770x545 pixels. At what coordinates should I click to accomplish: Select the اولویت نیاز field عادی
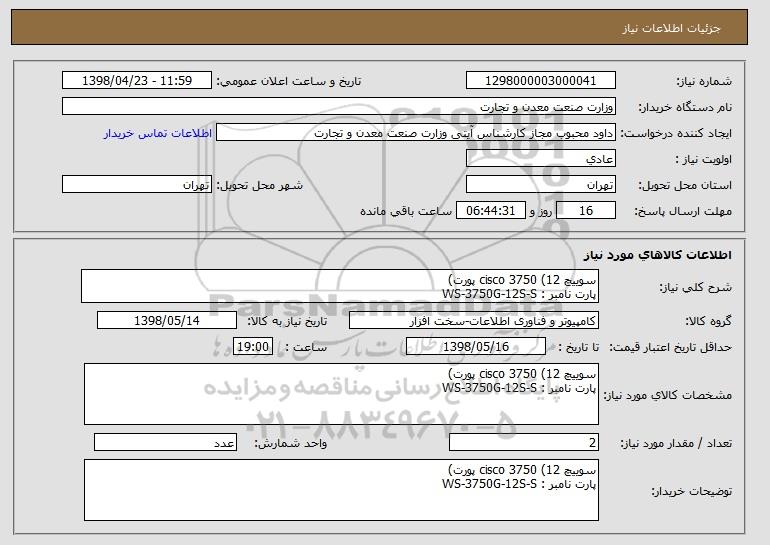point(541,159)
